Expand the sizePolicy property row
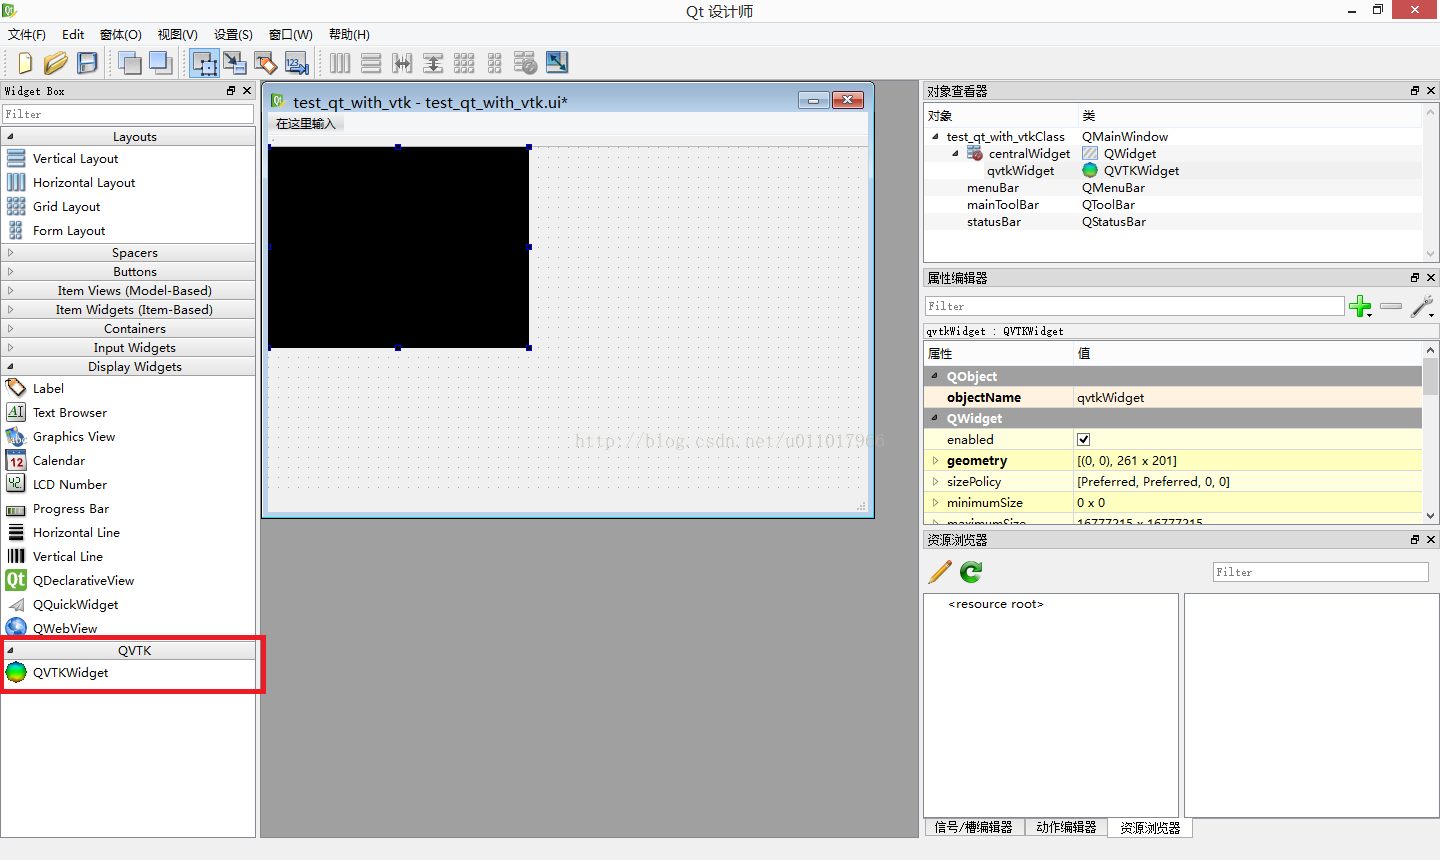The height and width of the screenshot is (860, 1440). point(936,482)
